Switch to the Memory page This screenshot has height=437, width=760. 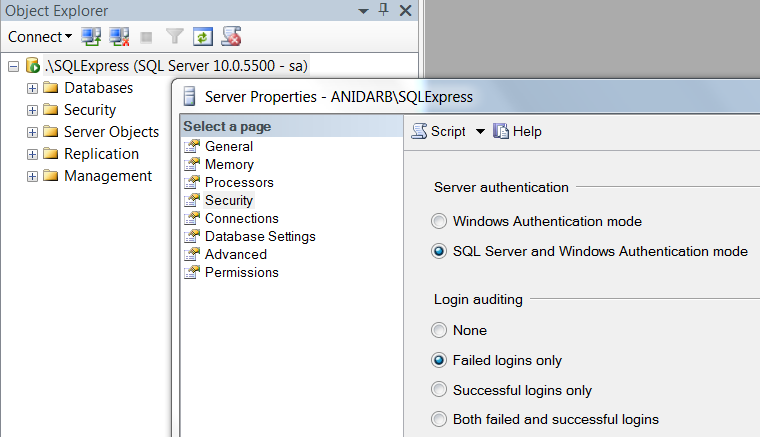coord(229,164)
